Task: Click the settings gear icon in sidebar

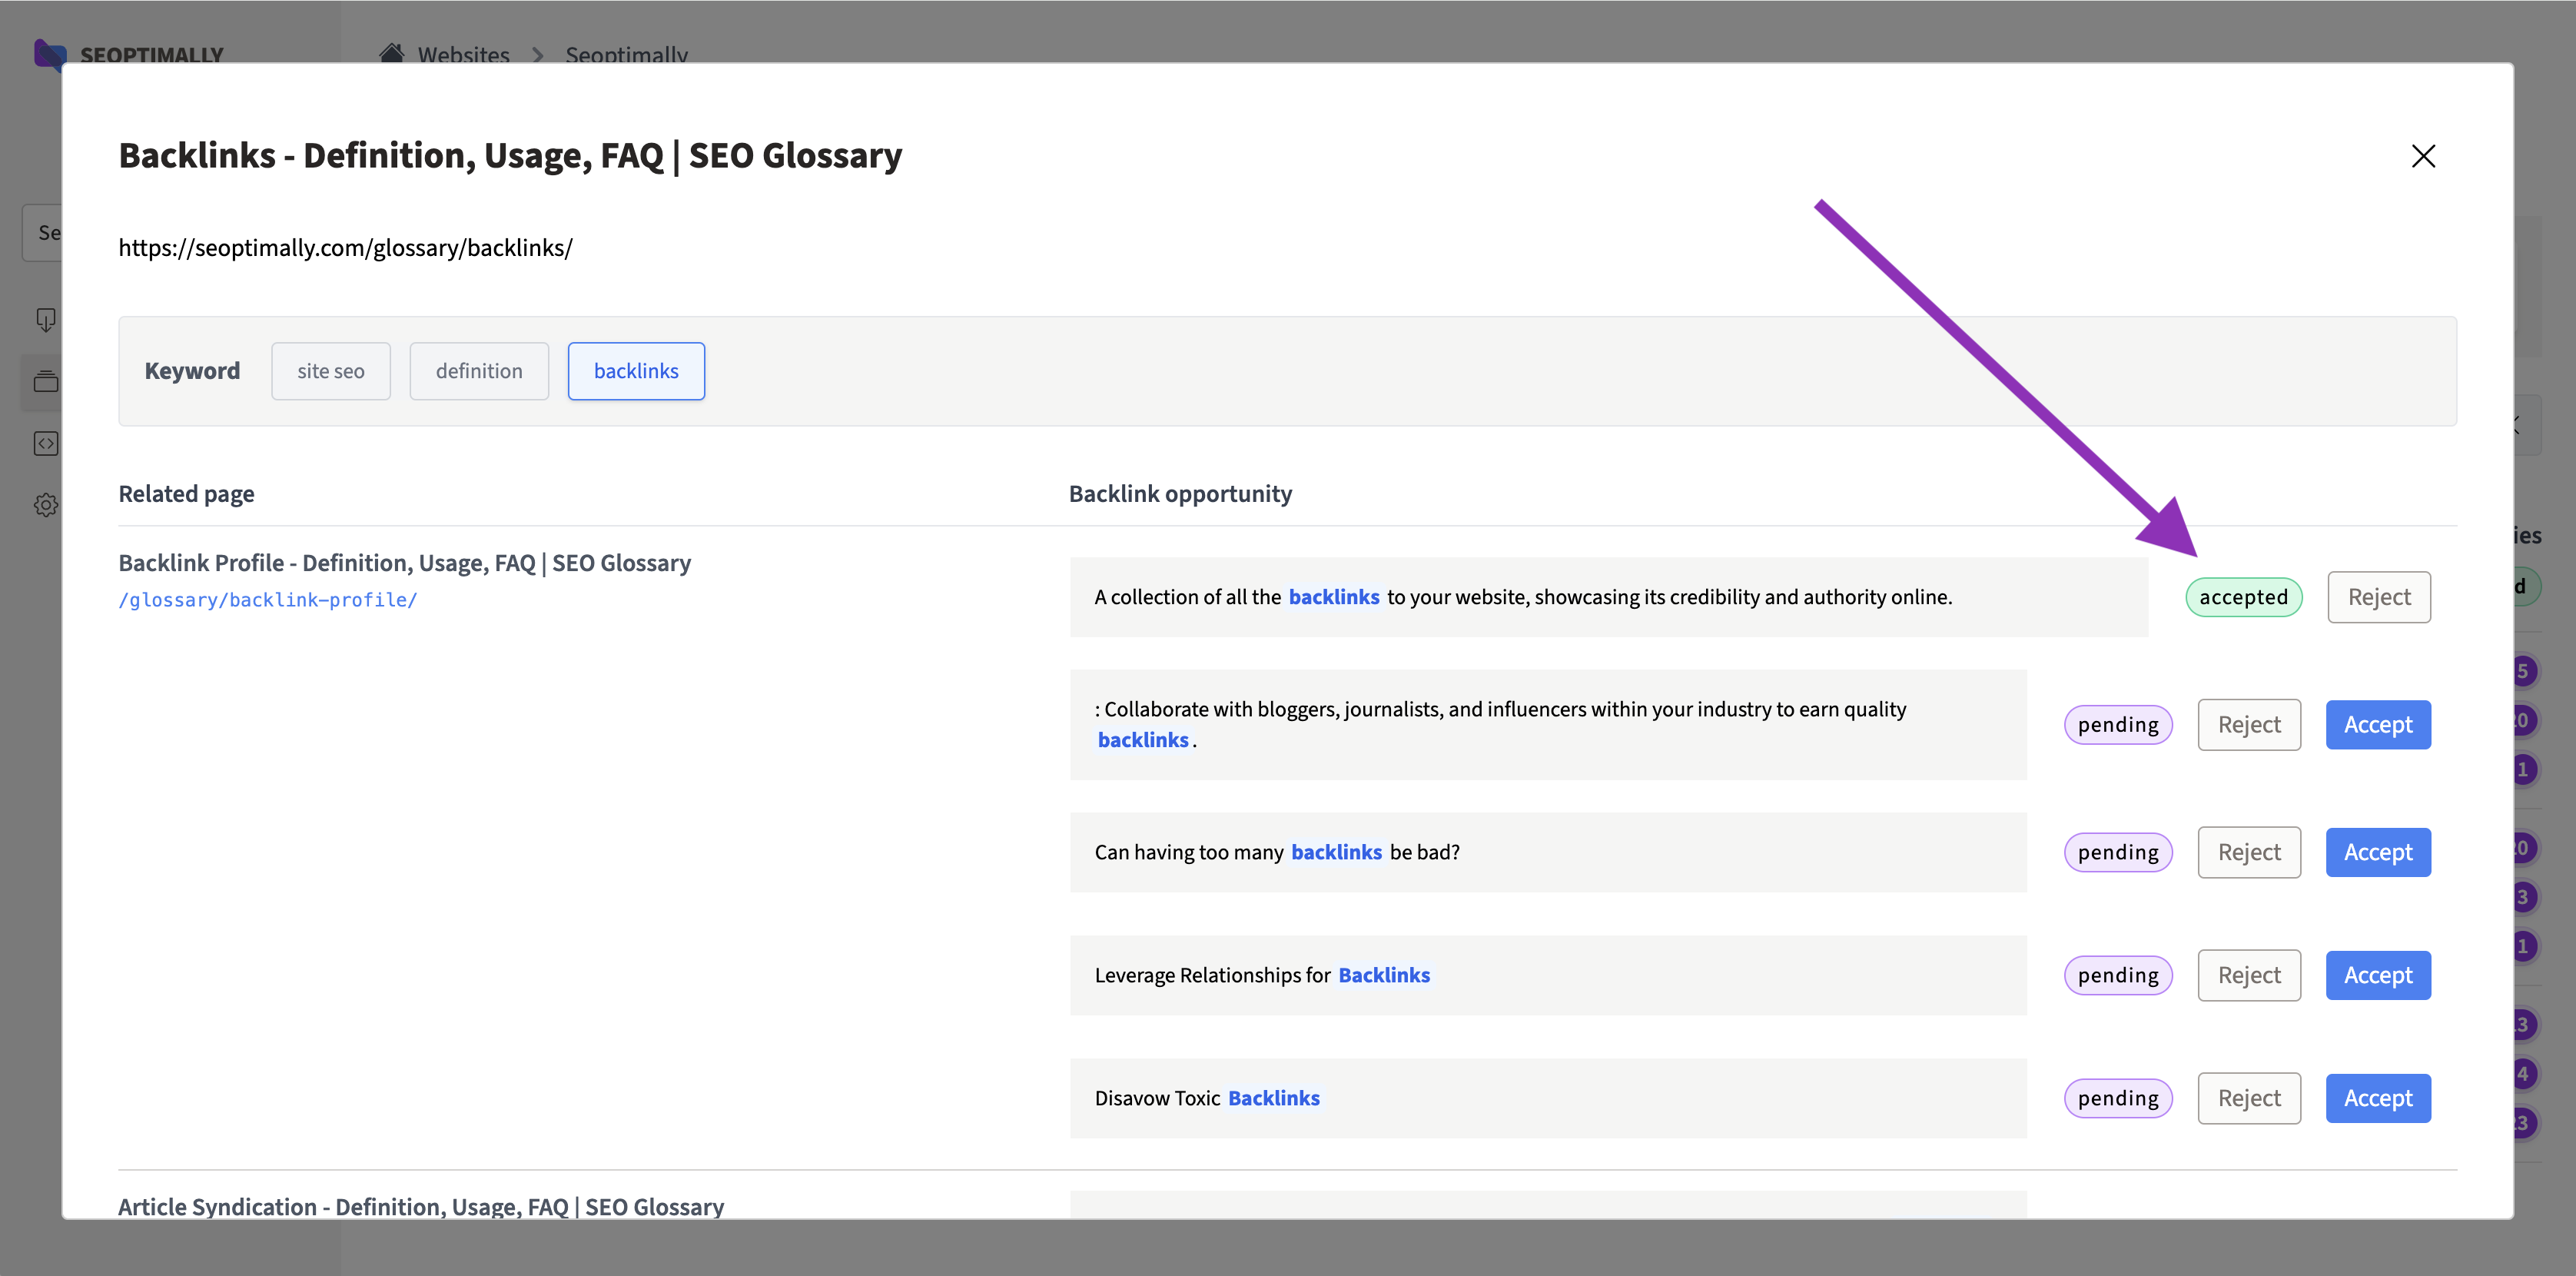Action: [x=46, y=505]
